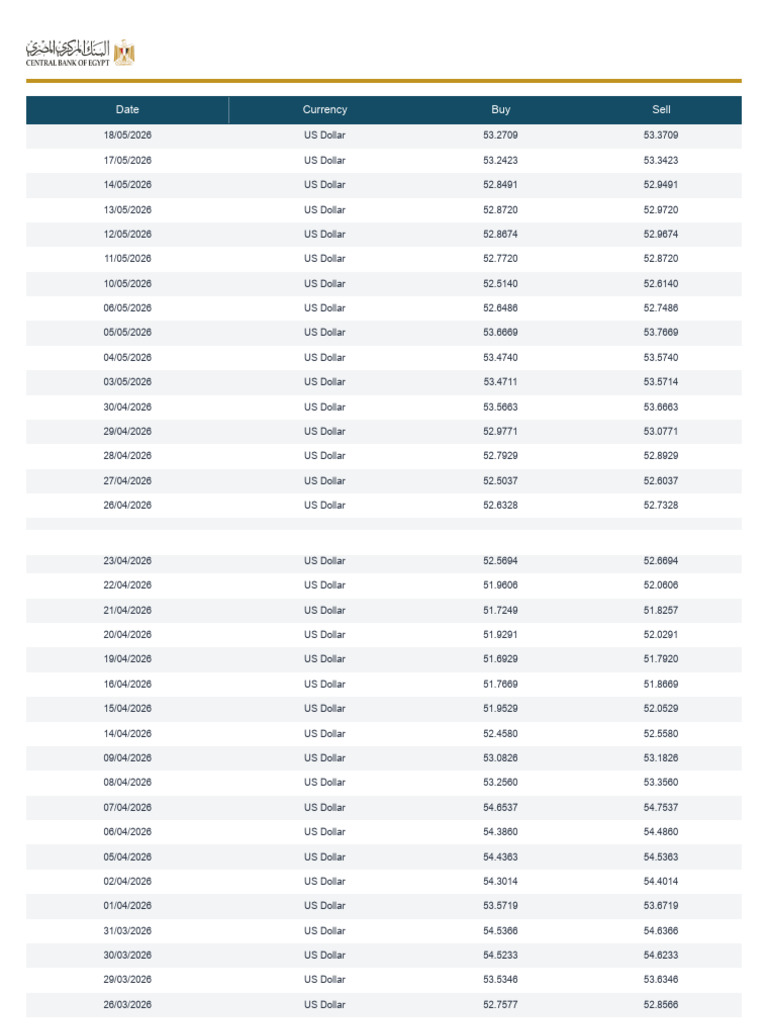
Task: Click the Buy column header
Action: click(x=501, y=110)
